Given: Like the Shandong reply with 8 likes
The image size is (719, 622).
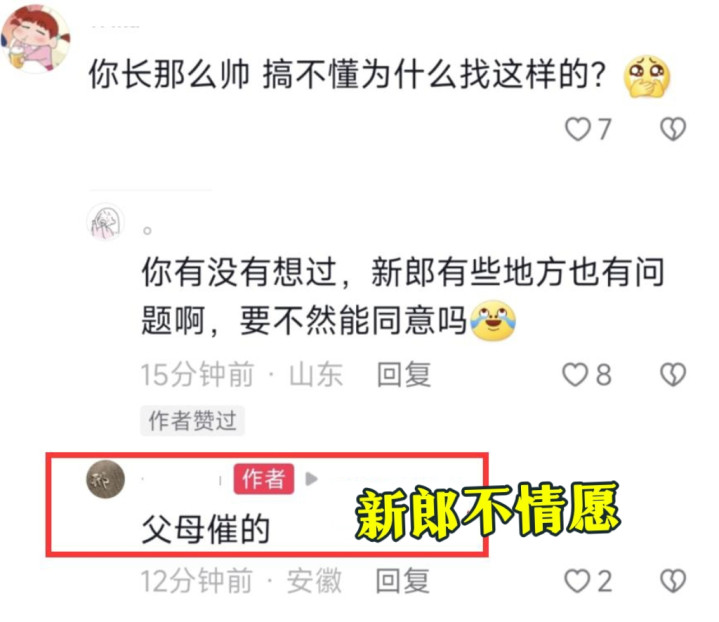Looking at the screenshot, I should [575, 374].
